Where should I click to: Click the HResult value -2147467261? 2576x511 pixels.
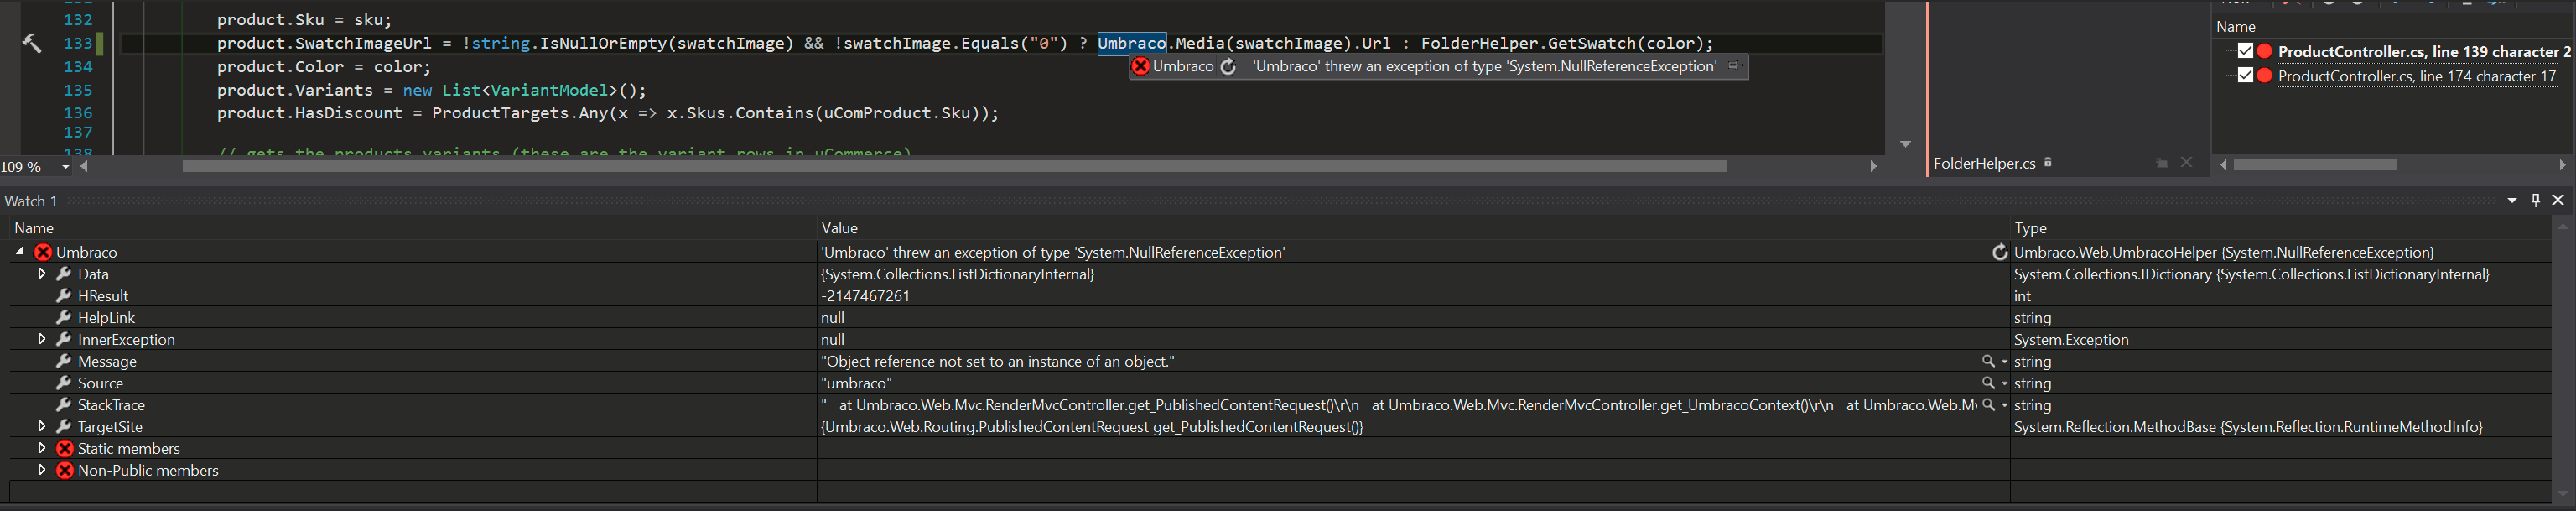(865, 296)
